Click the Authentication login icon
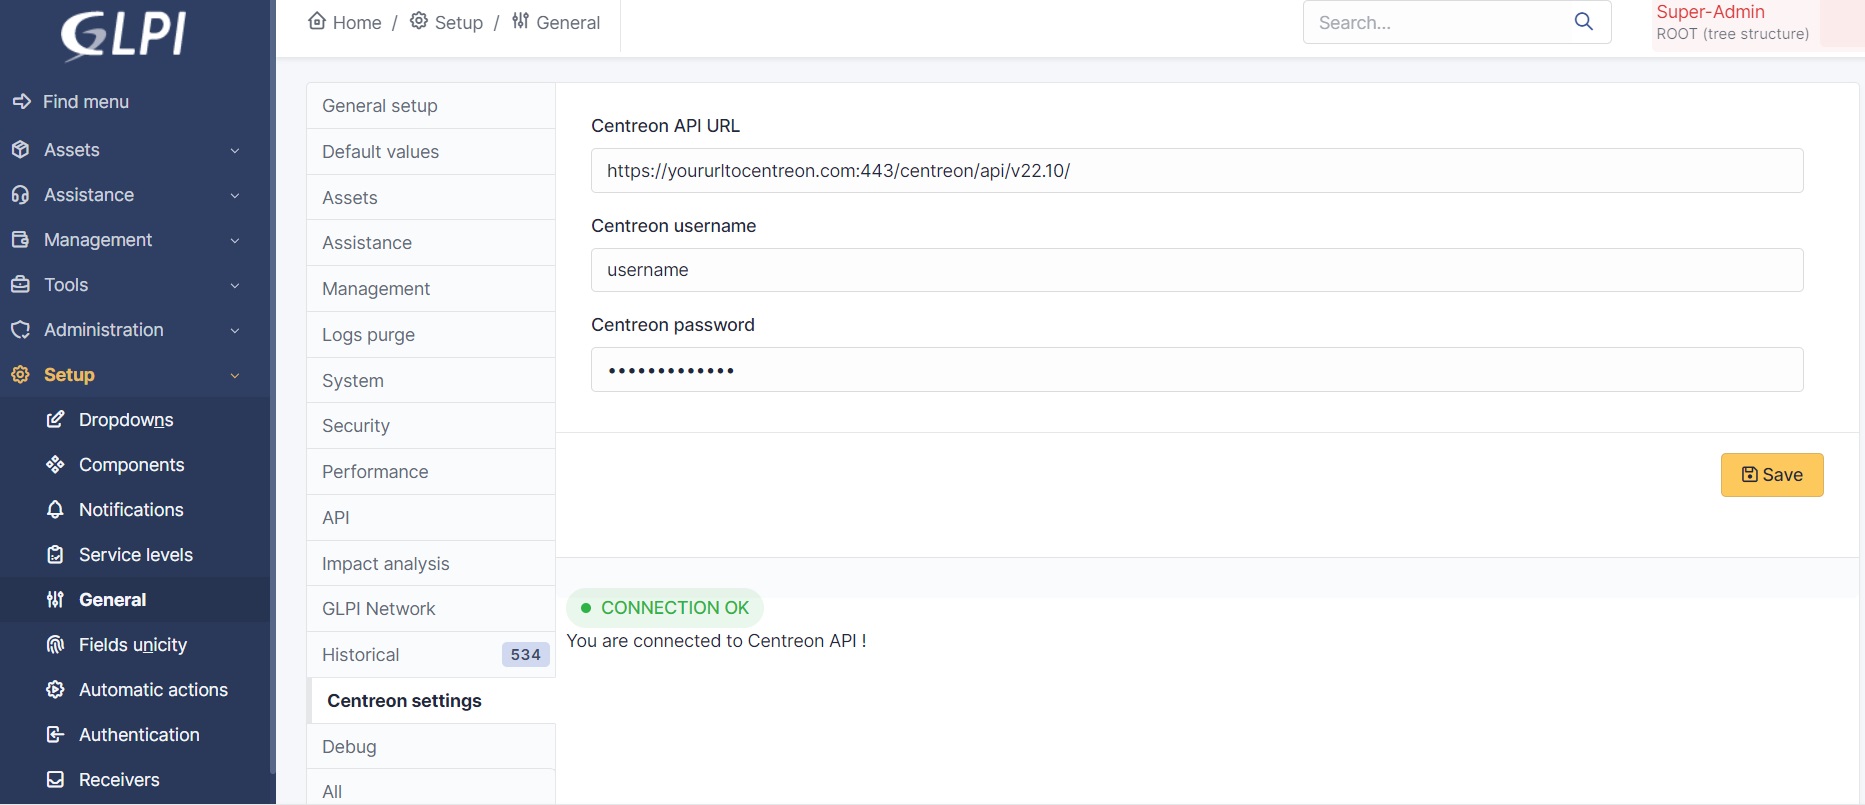Viewport: 1865px width, 805px height. 55,735
